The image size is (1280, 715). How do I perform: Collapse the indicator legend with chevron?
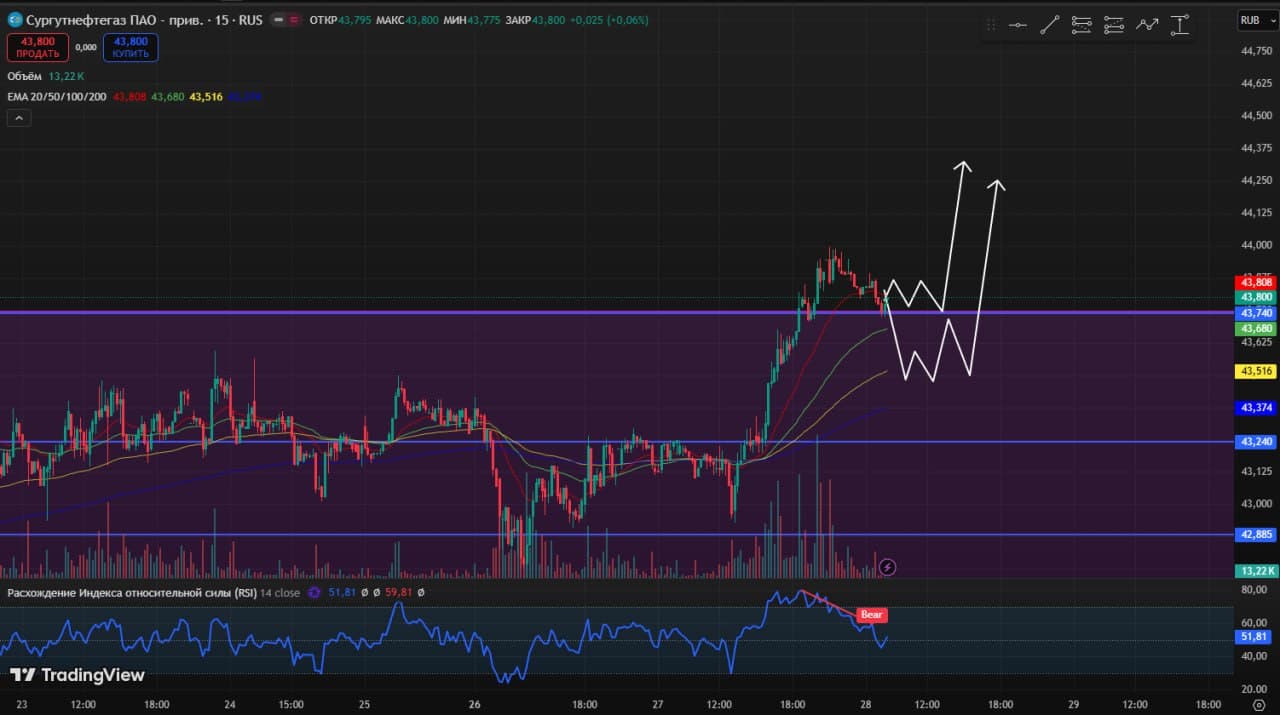(19, 118)
